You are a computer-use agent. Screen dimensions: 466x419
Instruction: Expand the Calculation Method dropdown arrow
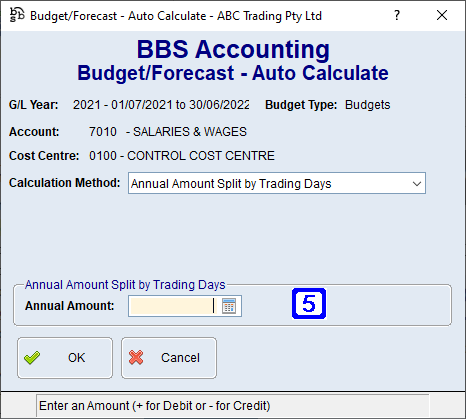pyautogui.click(x=417, y=183)
